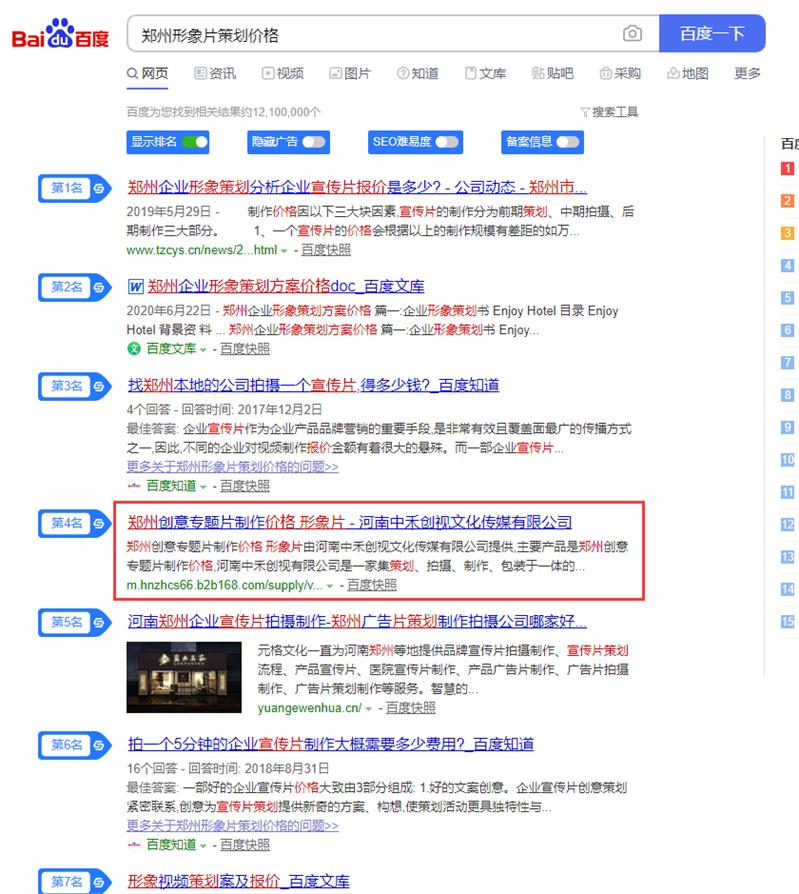Open the 更多 menu
The width and height of the screenshot is (799, 894).
pyautogui.click(x=747, y=74)
